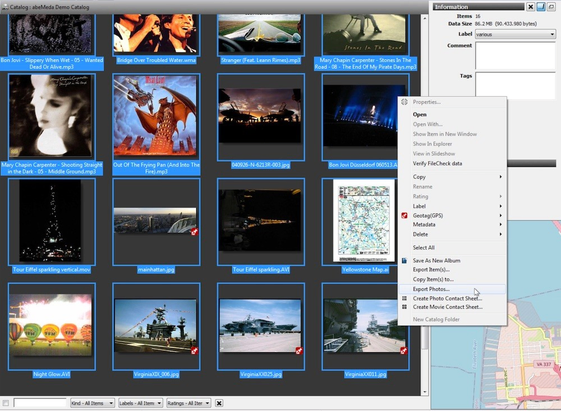This screenshot has width=561, height=411.
Task: Click the Geotag(GPS) red icon
Action: (x=404, y=215)
